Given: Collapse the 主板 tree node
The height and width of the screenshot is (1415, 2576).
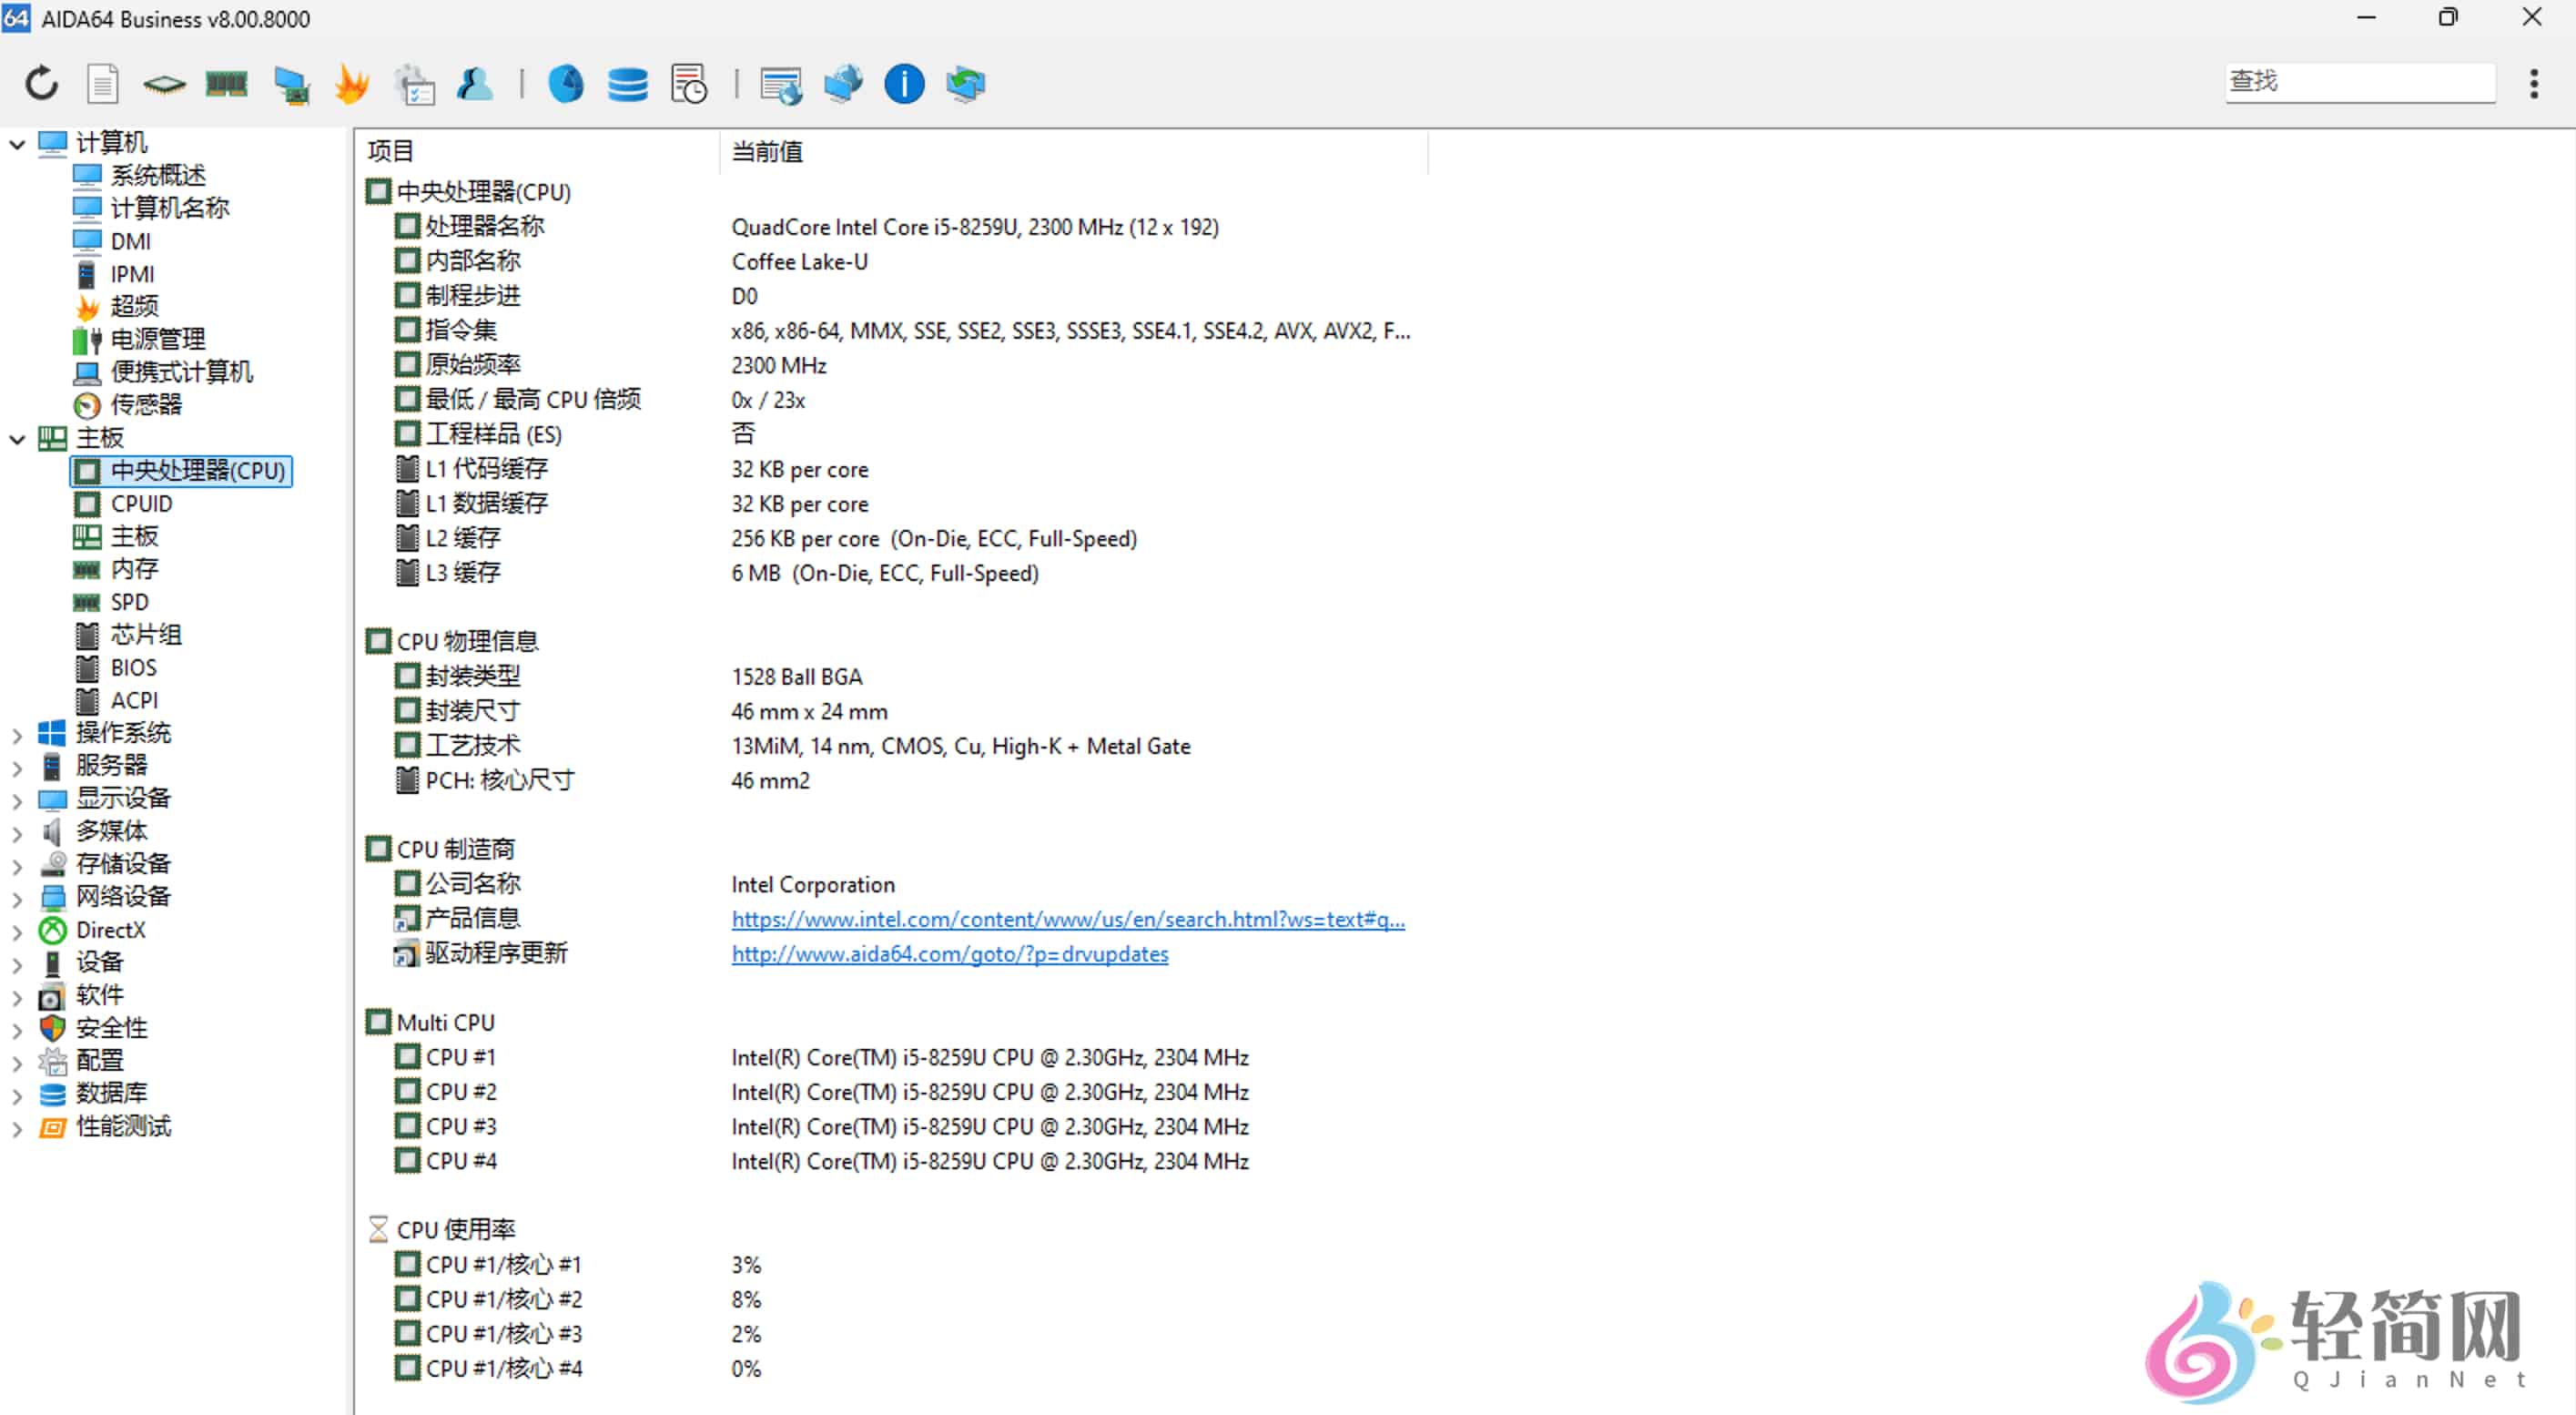Looking at the screenshot, I should (17, 438).
